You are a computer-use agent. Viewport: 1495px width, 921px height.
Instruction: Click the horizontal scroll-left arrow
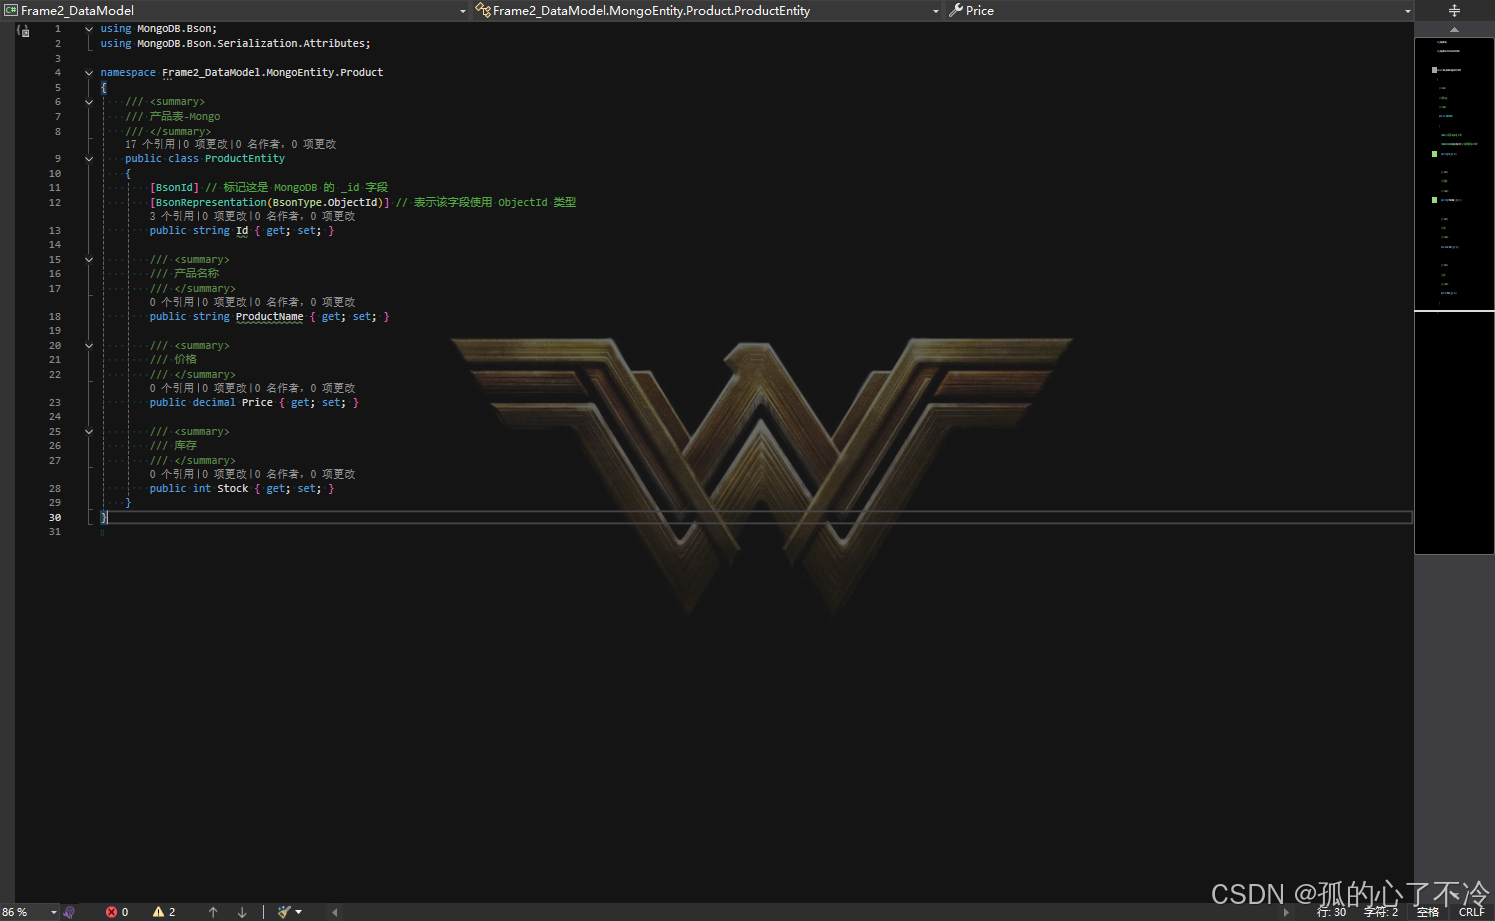pos(334,912)
